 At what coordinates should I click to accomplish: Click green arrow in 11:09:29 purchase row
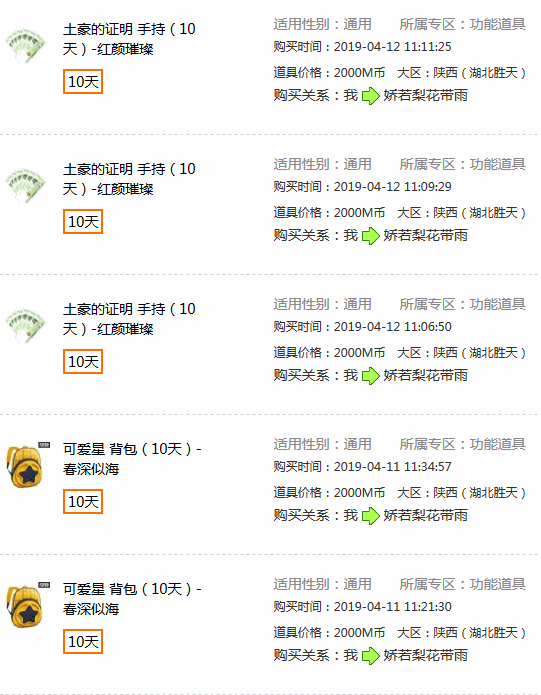[x=370, y=236]
